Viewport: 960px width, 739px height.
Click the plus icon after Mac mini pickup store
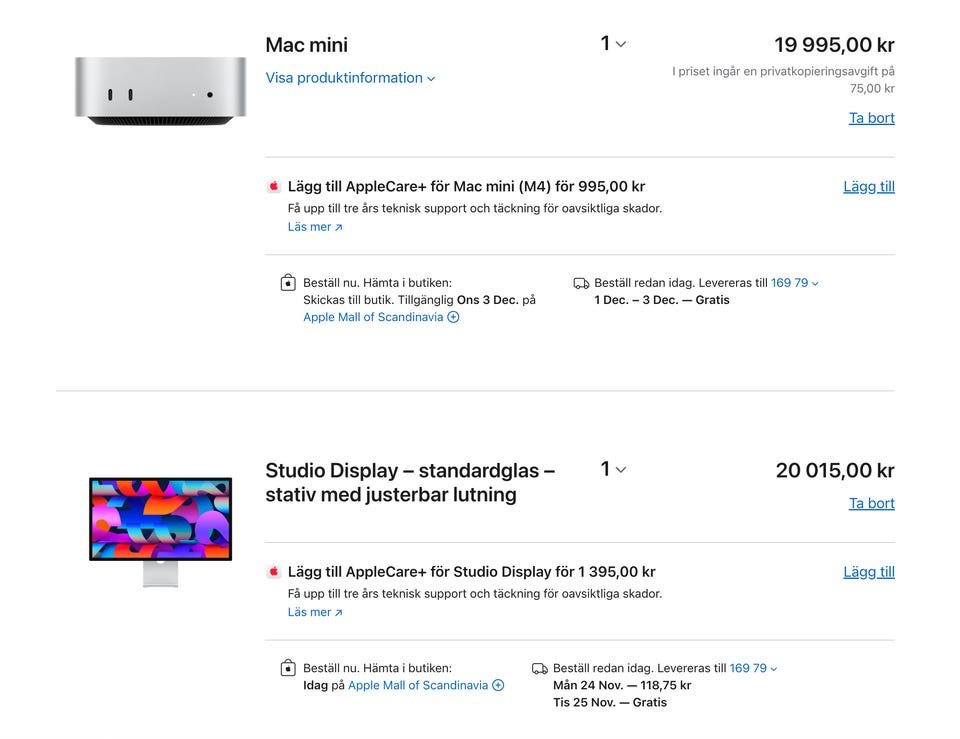click(x=453, y=317)
